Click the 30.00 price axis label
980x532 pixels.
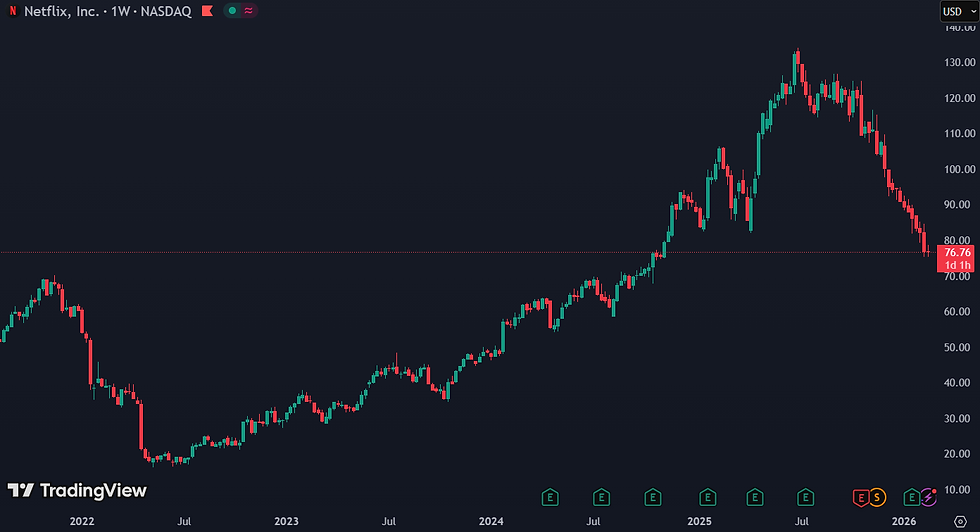click(x=959, y=418)
